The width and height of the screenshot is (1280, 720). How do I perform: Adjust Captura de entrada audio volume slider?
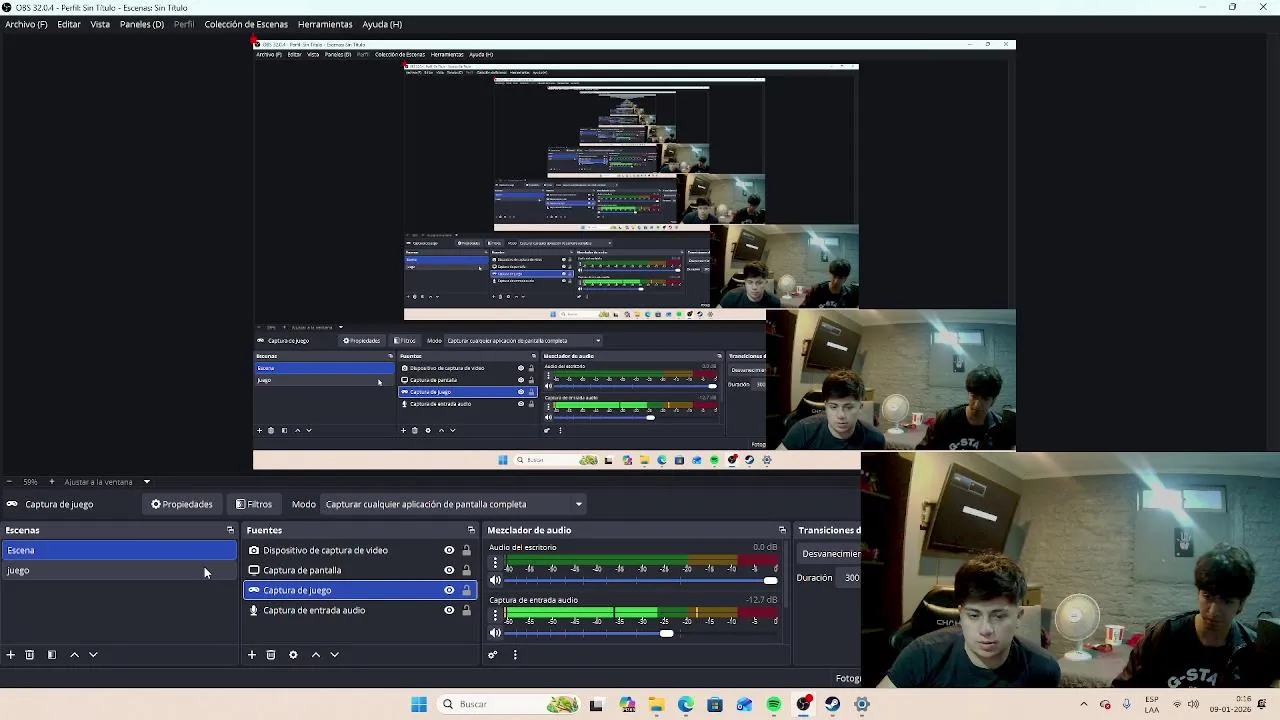coord(641,633)
